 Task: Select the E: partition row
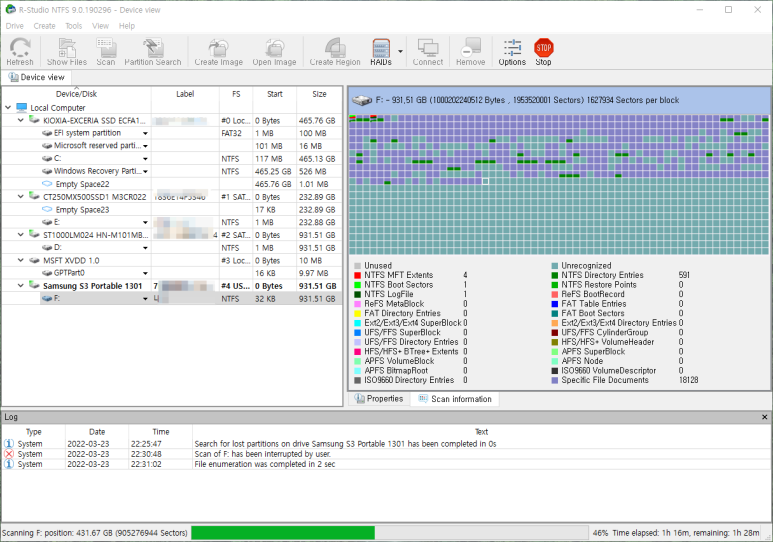pos(172,222)
